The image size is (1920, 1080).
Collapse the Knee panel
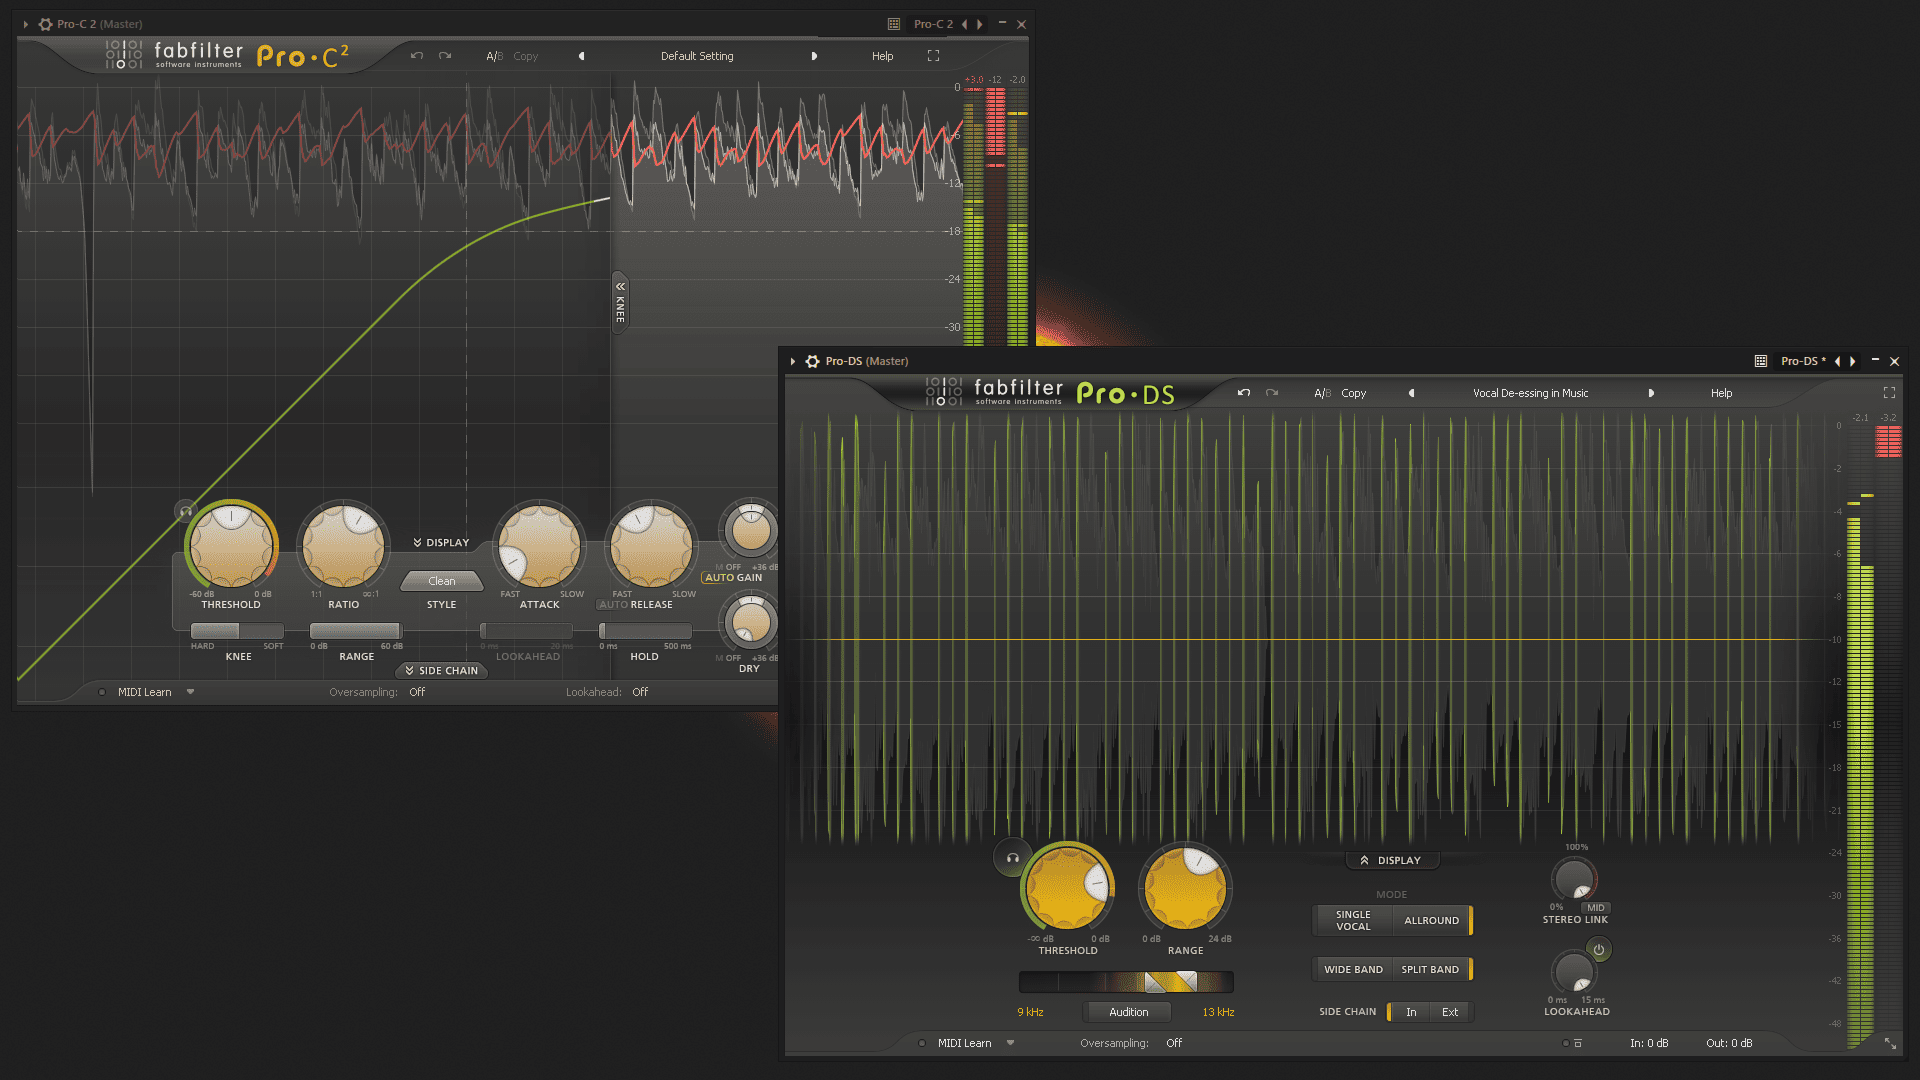coord(620,302)
